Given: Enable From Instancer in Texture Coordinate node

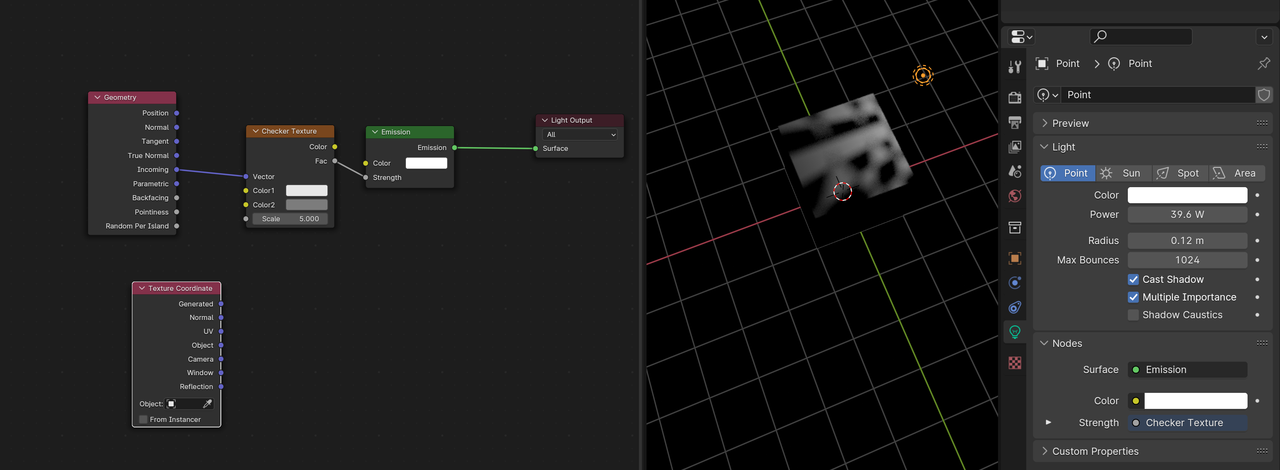Looking at the screenshot, I should click(143, 419).
